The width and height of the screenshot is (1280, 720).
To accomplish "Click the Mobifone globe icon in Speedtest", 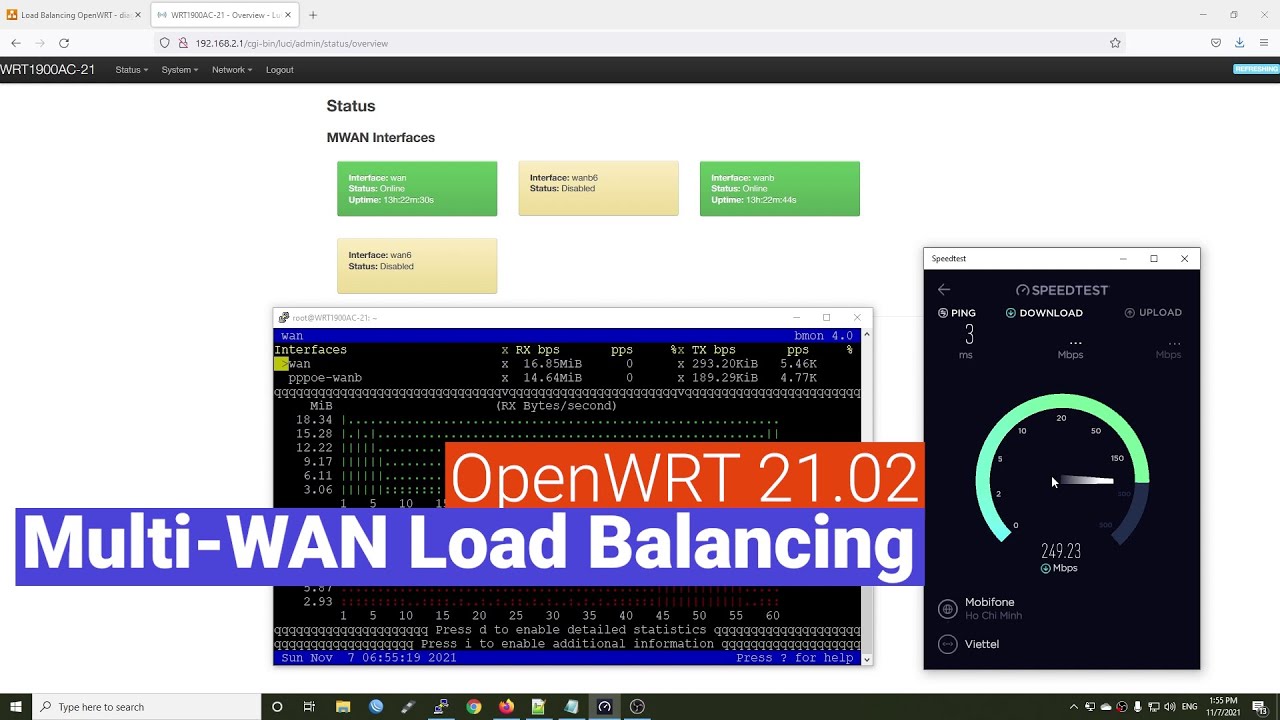I will coord(948,609).
